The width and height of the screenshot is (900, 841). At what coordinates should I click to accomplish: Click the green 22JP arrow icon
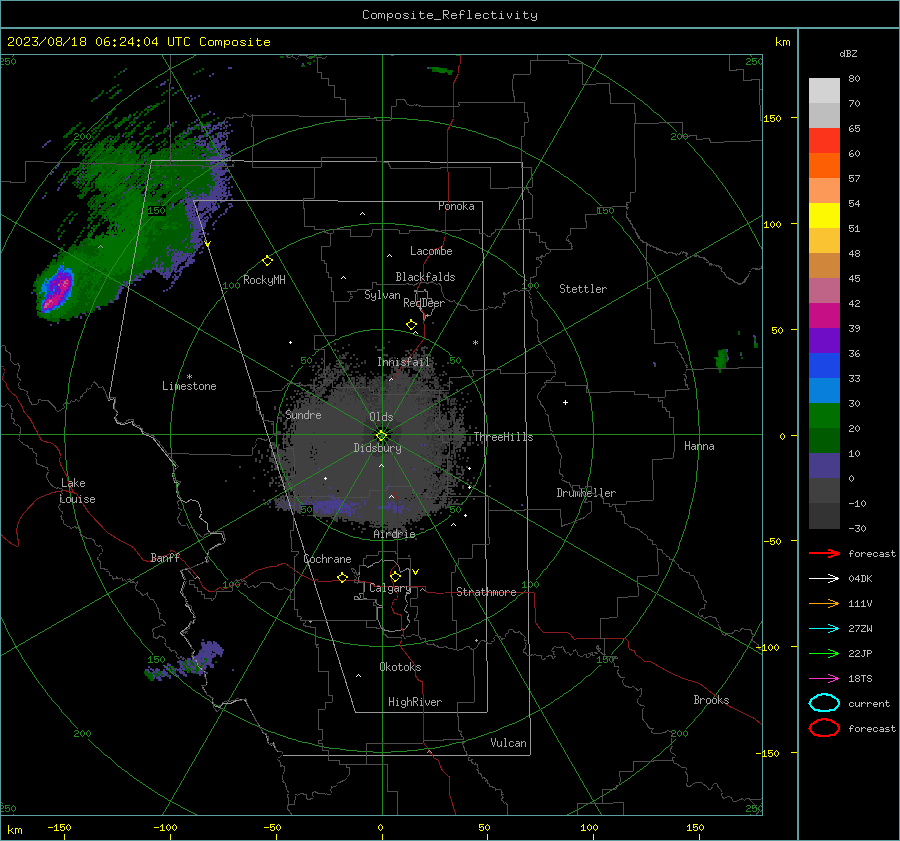[824, 653]
